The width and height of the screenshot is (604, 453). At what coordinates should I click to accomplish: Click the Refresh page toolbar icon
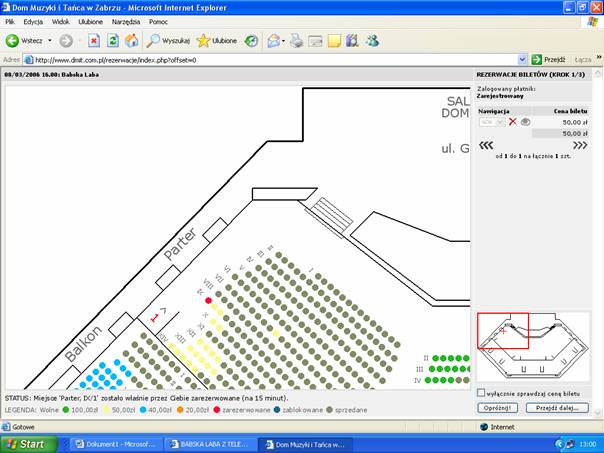click(x=112, y=41)
